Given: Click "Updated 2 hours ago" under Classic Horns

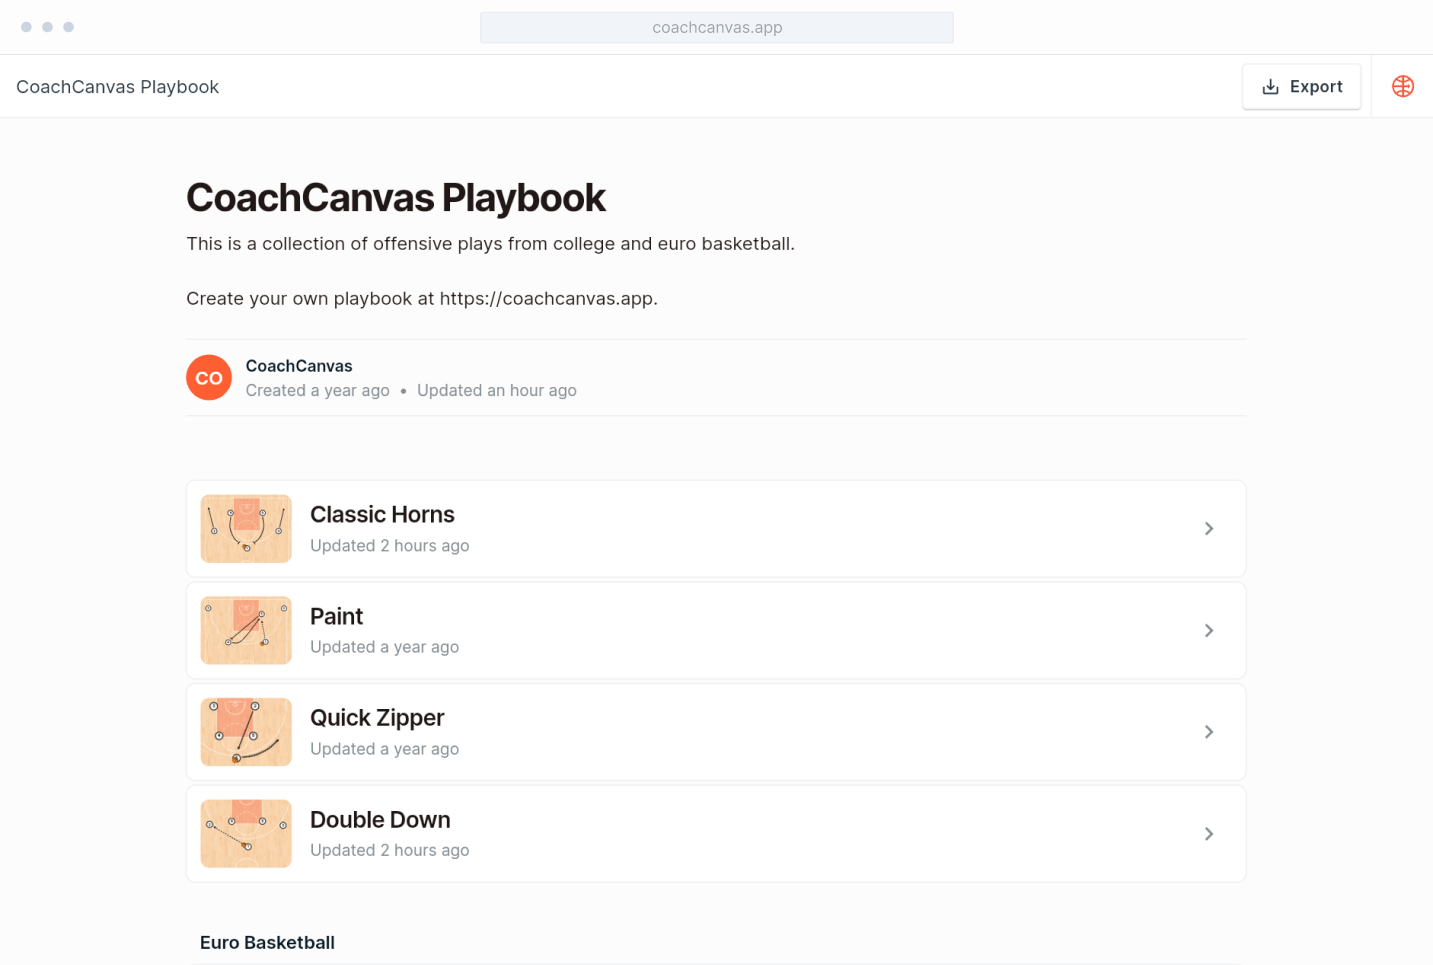Looking at the screenshot, I should point(389,546).
